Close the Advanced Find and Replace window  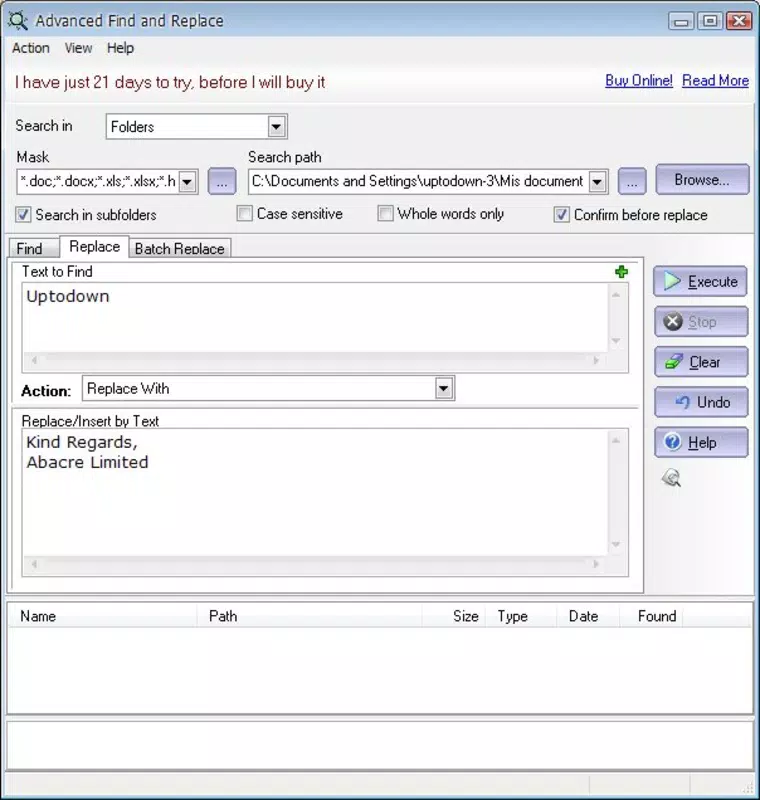pyautogui.click(x=739, y=21)
